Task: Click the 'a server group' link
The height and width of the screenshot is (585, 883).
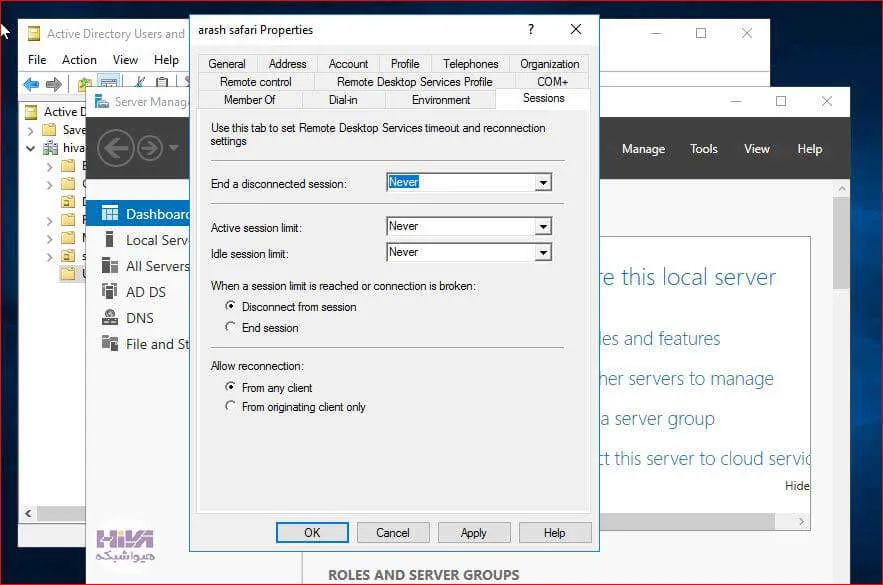Action: 658,419
